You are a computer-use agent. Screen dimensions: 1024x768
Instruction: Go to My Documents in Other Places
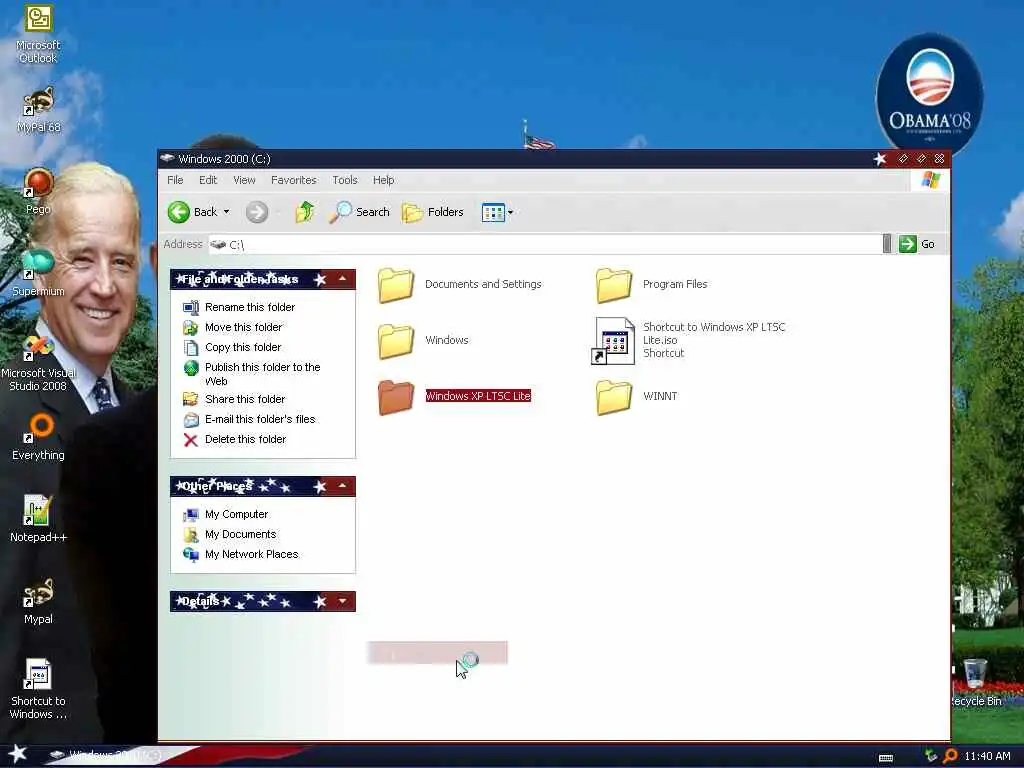tap(230, 534)
